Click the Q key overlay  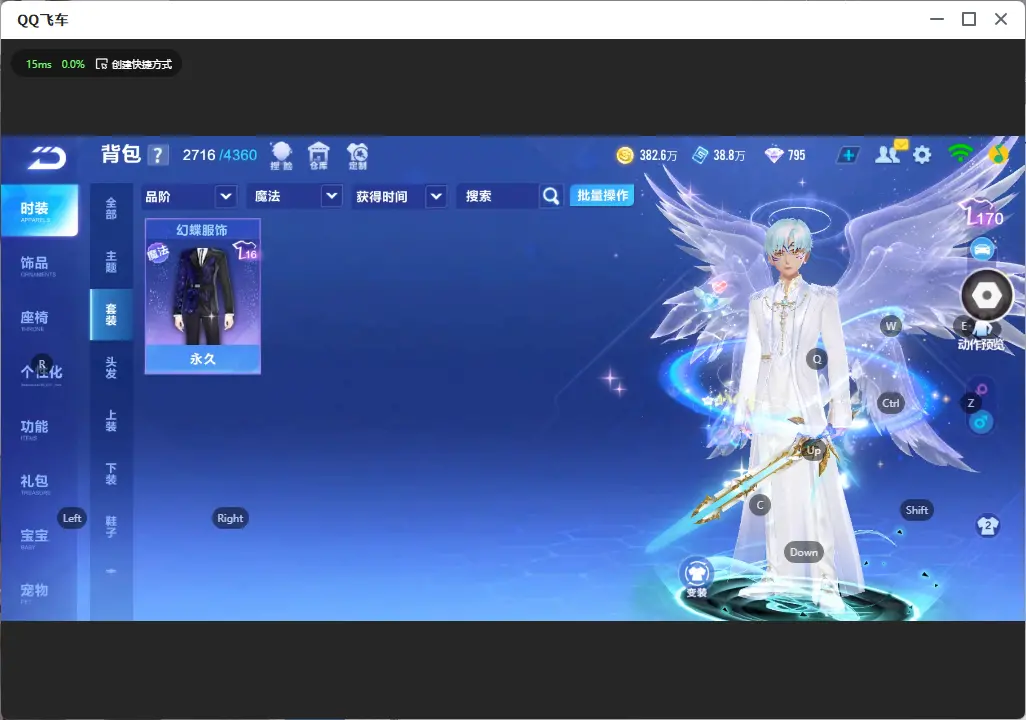click(x=817, y=359)
